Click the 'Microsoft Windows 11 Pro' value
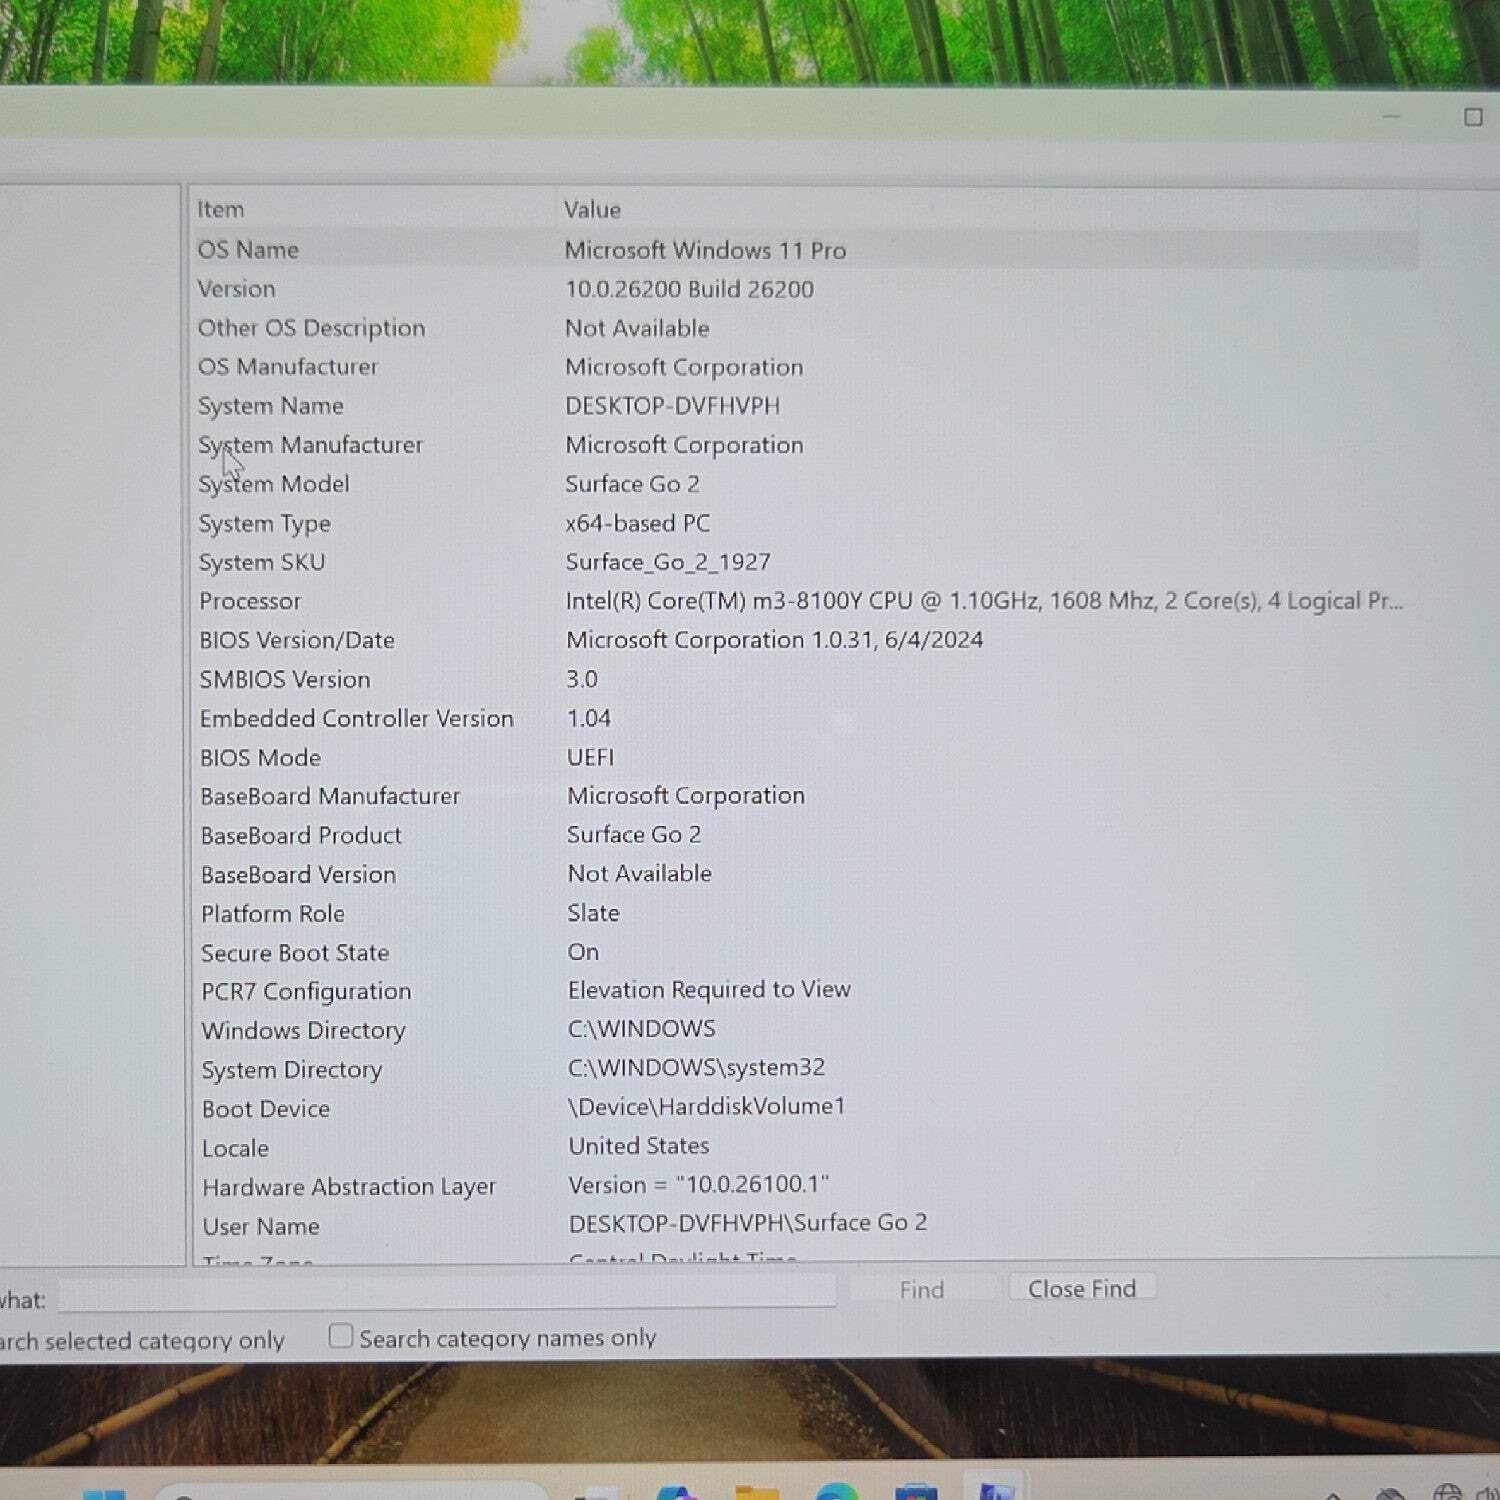 pos(705,250)
